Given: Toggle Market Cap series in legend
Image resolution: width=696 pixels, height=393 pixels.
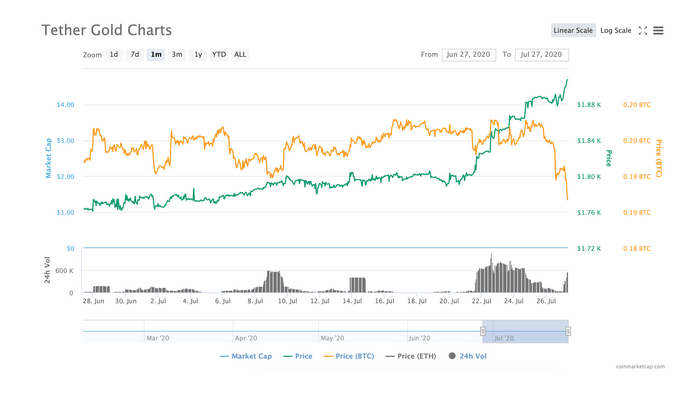Looking at the screenshot, I should pyautogui.click(x=246, y=356).
